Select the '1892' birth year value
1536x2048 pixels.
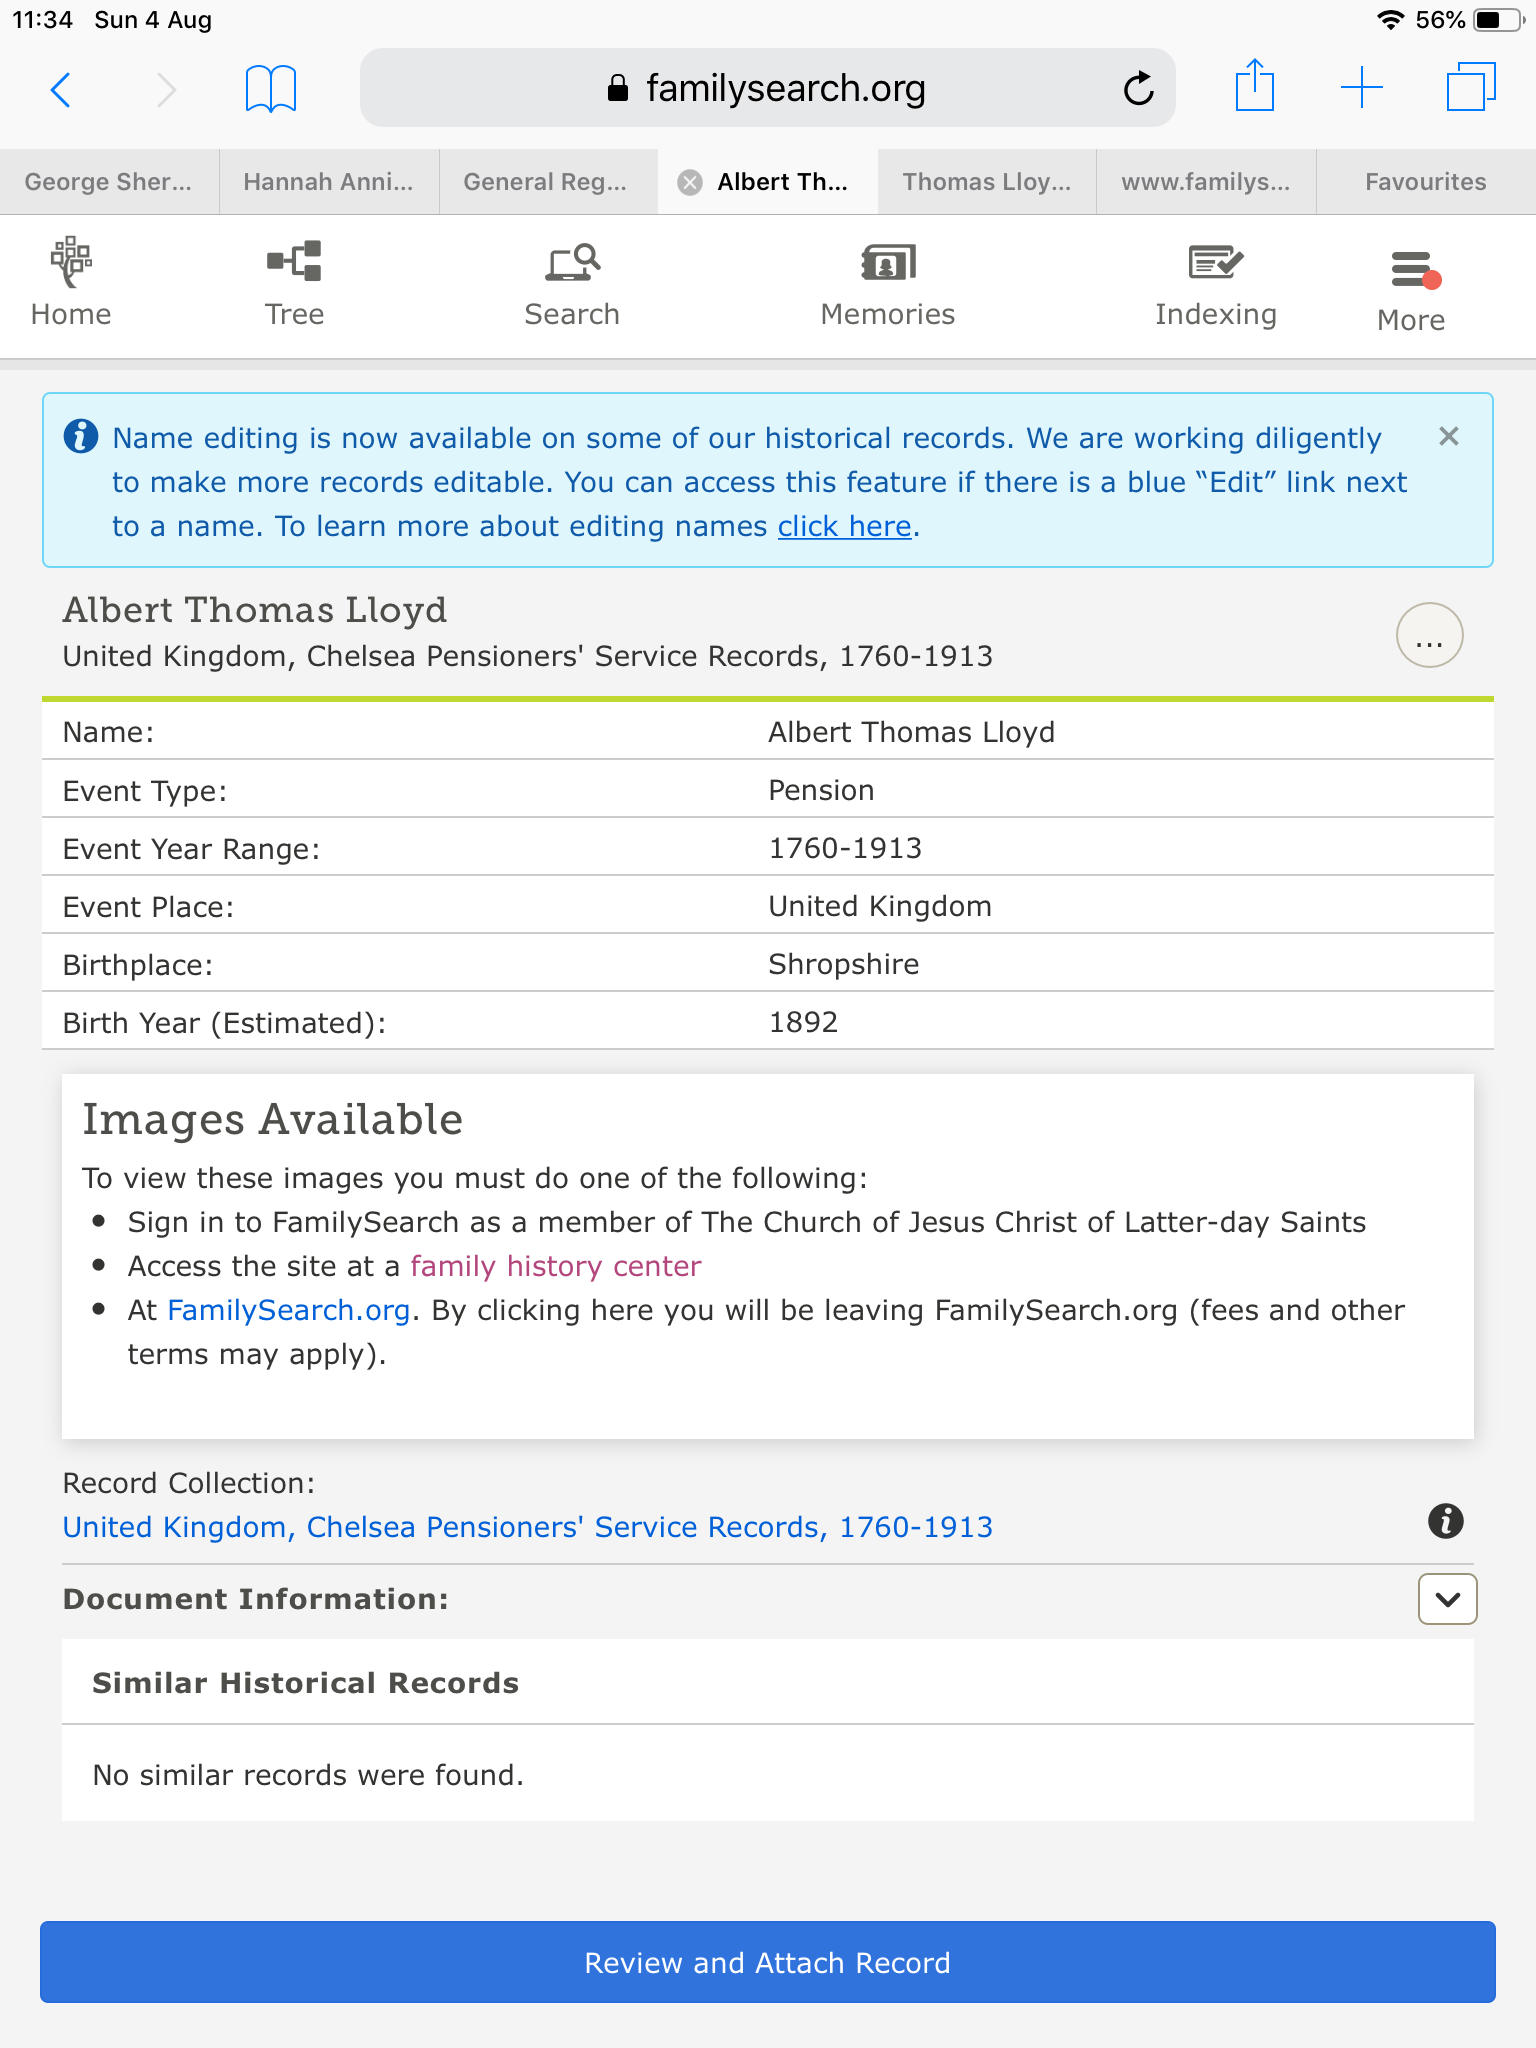pos(803,1022)
